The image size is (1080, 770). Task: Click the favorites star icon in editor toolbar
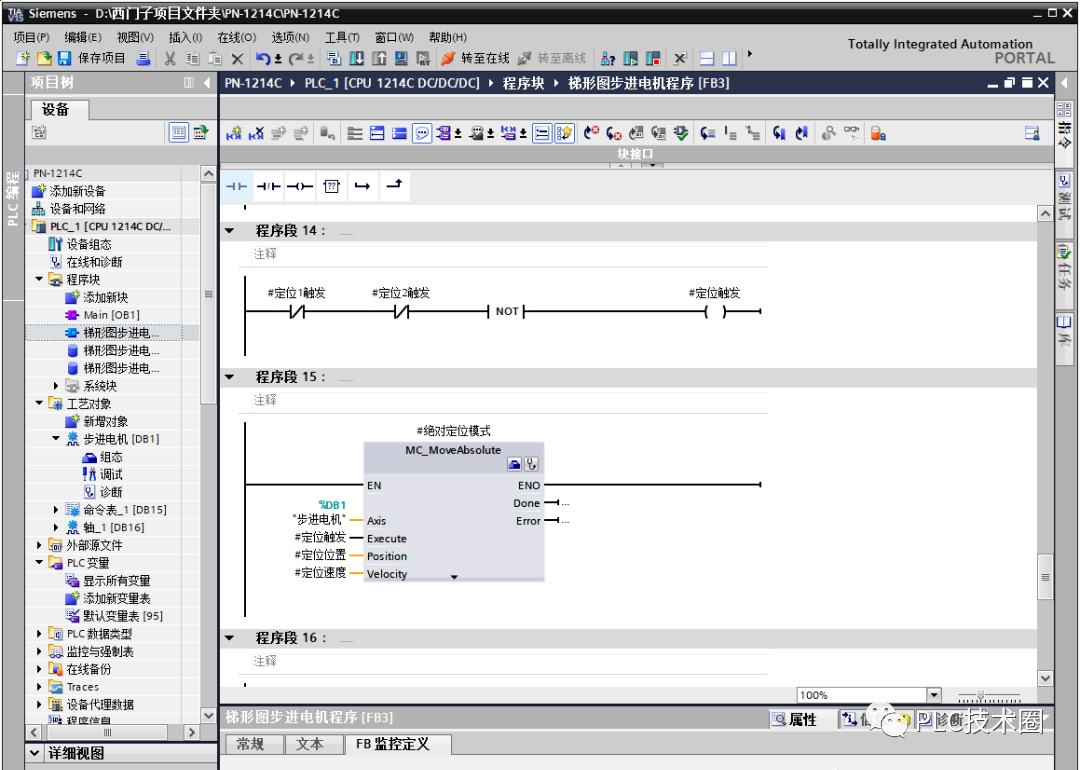click(564, 134)
